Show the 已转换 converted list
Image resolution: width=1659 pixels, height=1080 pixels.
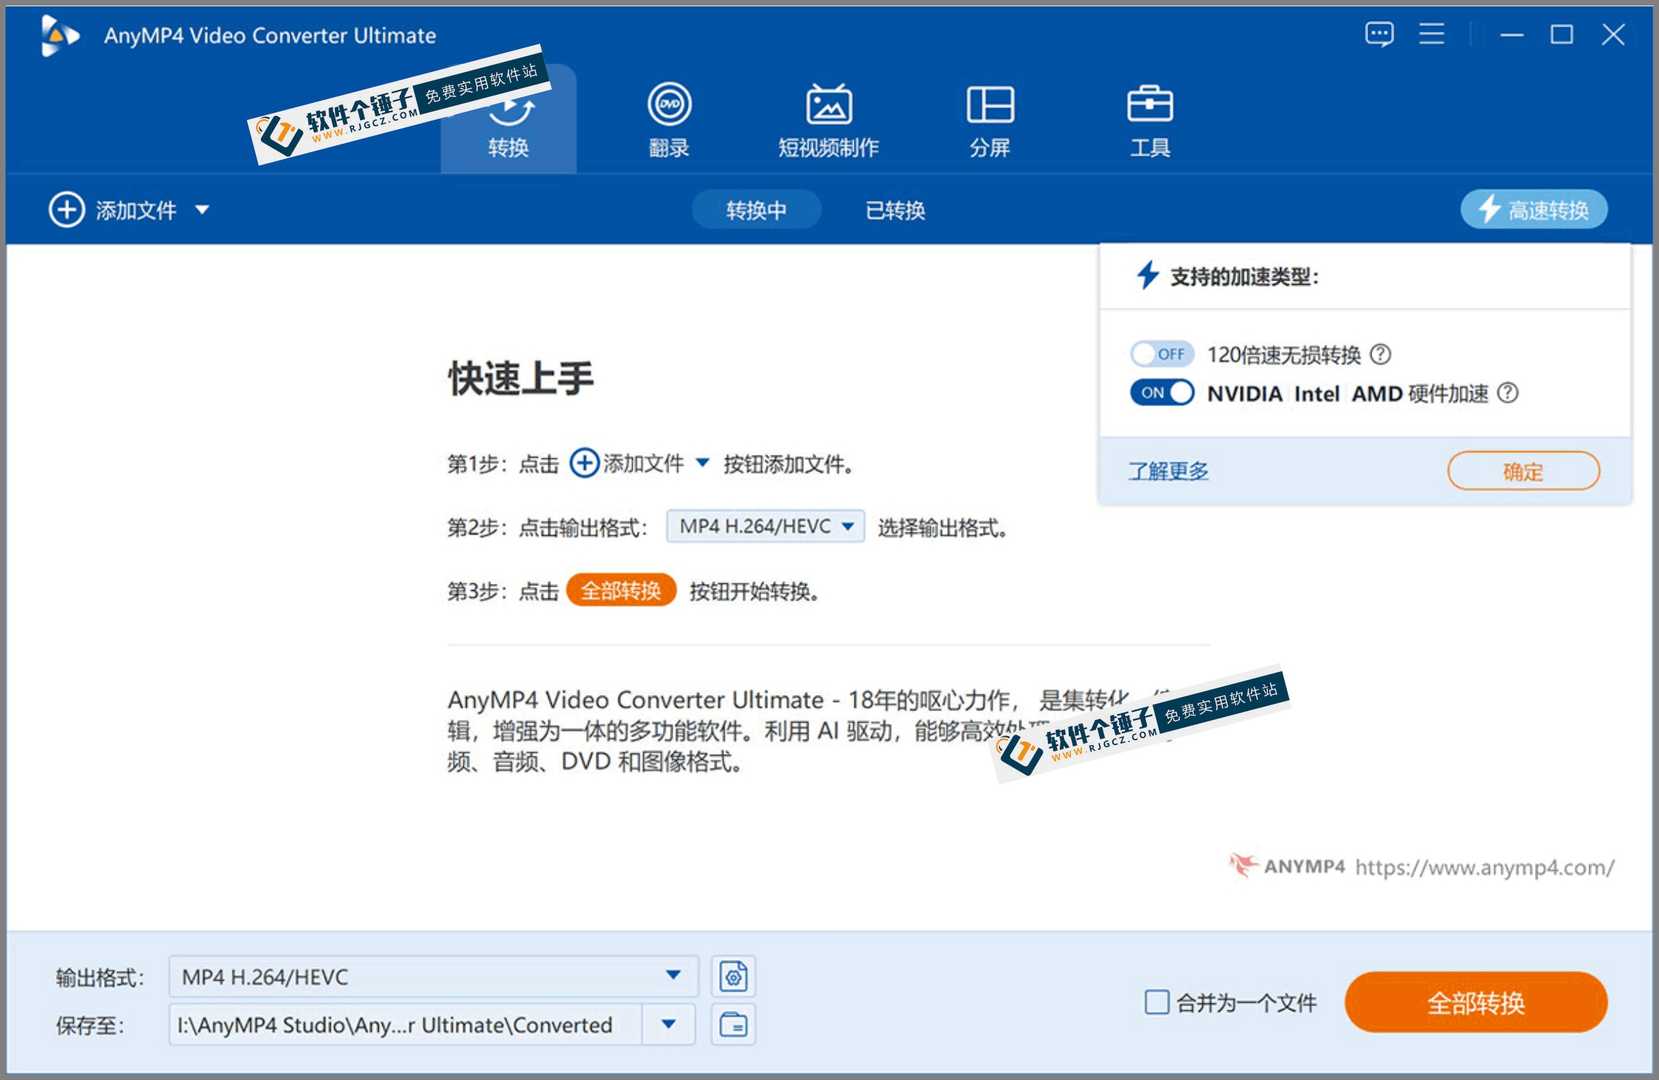point(895,210)
